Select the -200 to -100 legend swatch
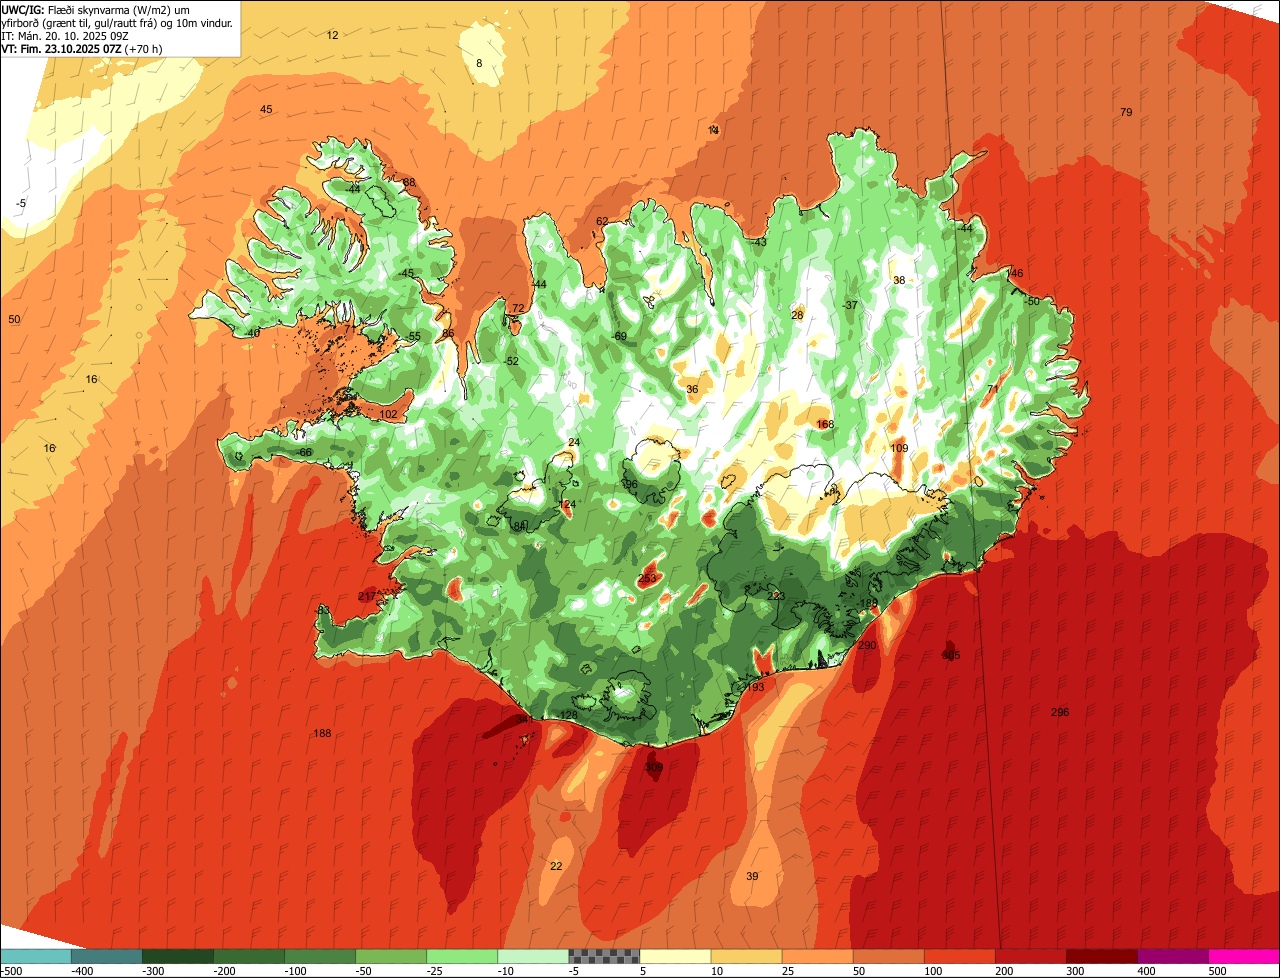The height and width of the screenshot is (978, 1280). point(248,956)
